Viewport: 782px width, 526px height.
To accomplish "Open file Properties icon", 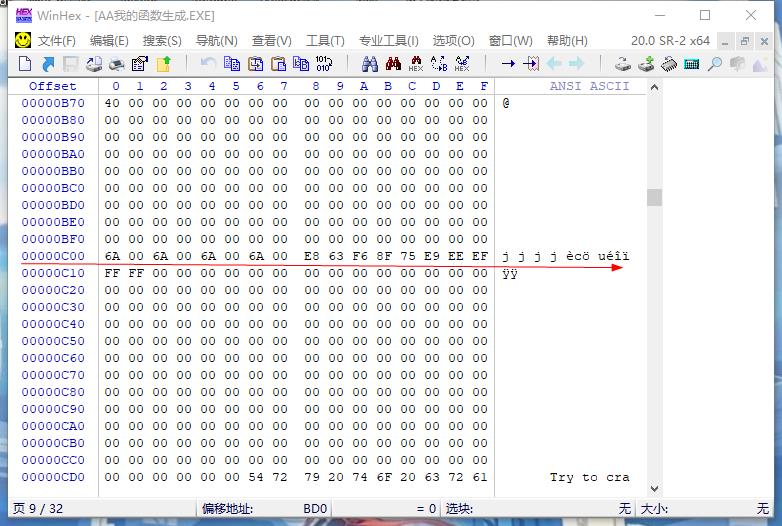I will 140,64.
